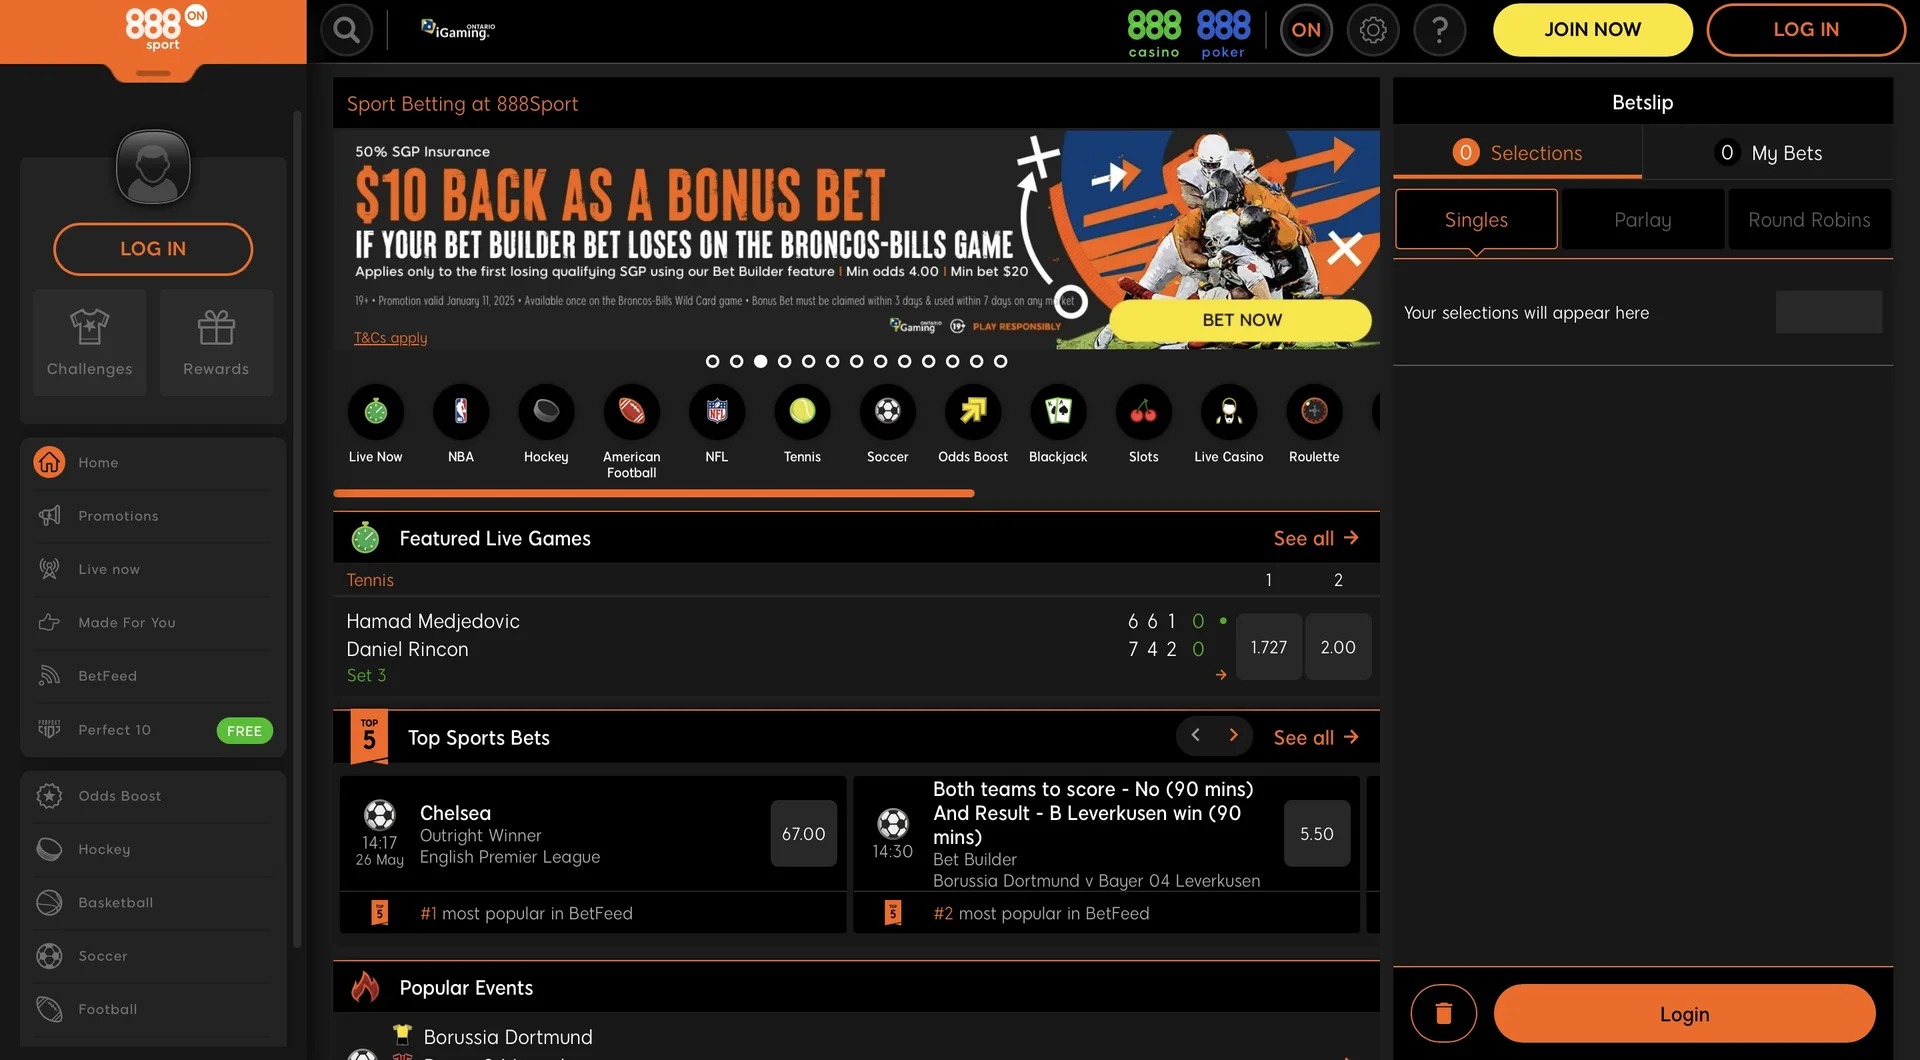Pick Medjedovic odds 1.727
Image resolution: width=1920 pixels, height=1060 pixels.
(x=1268, y=647)
